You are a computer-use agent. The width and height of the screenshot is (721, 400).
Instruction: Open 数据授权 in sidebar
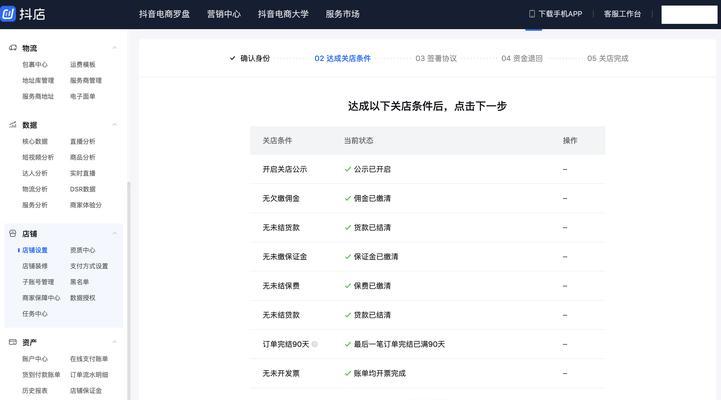pyautogui.click(x=83, y=298)
